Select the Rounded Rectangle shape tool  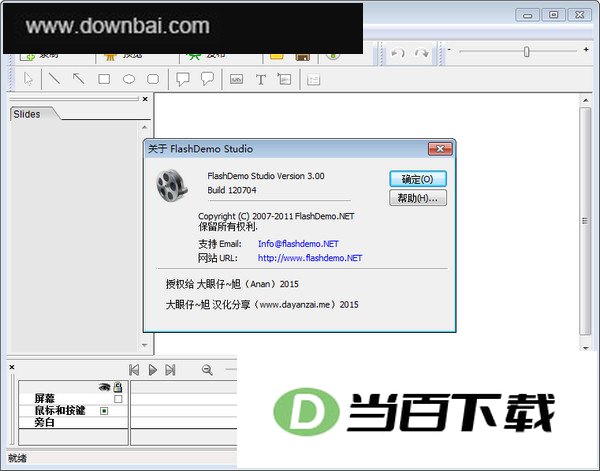(153, 79)
